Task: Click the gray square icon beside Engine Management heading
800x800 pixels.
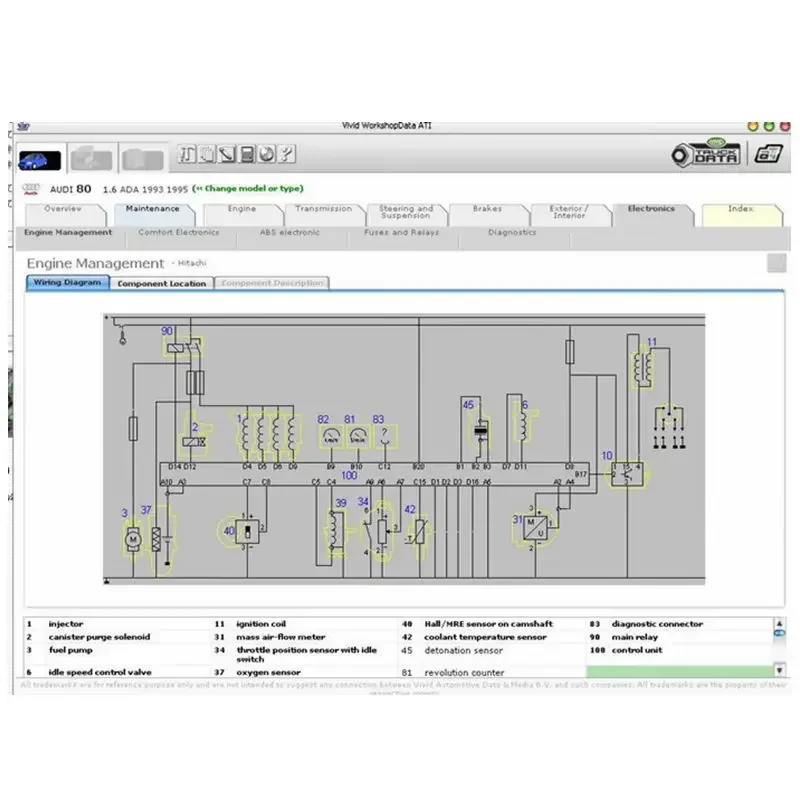Action: (777, 263)
